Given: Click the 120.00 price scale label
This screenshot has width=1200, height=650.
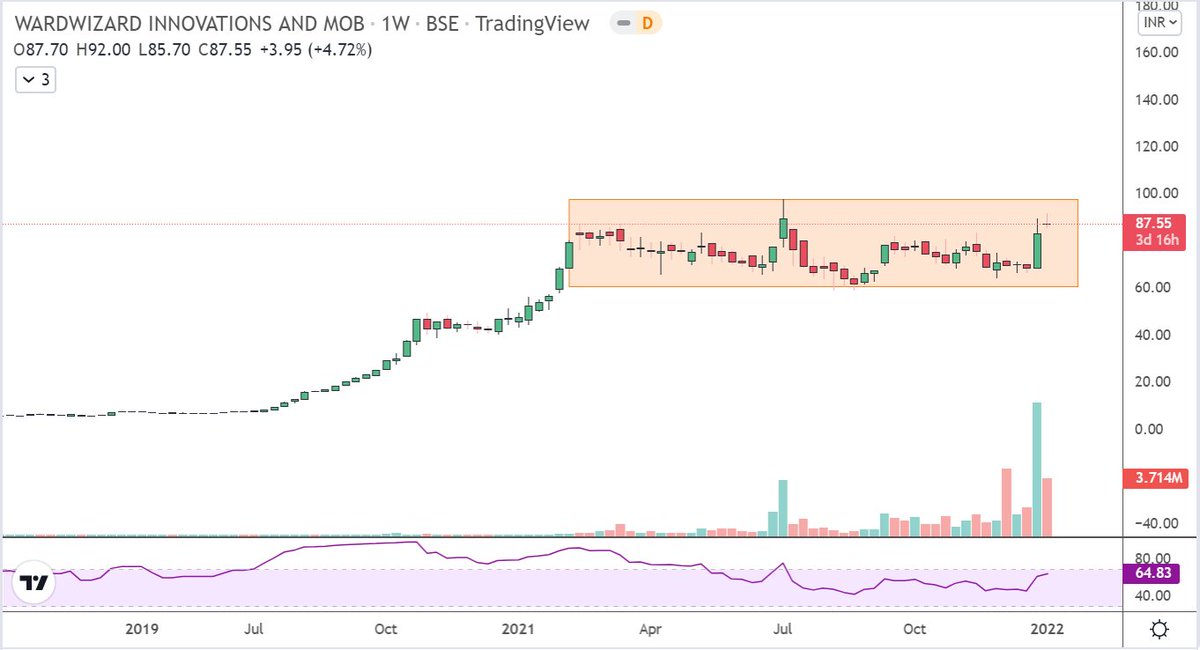Looking at the screenshot, I should point(1158,146).
